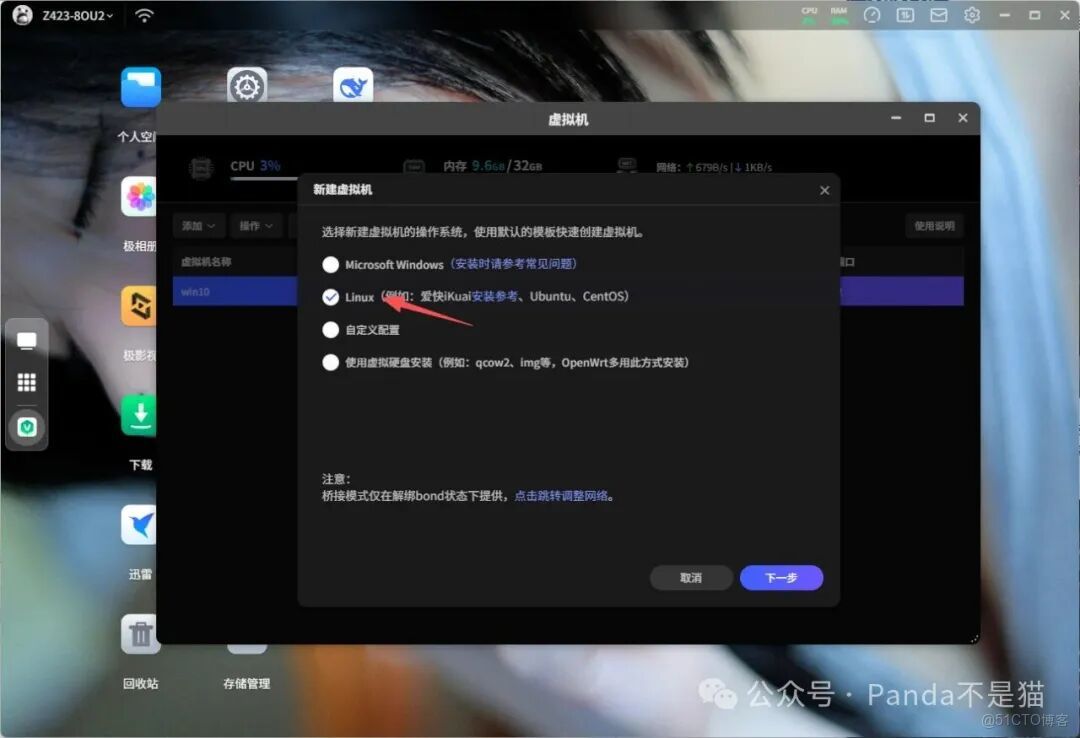
Task: Choose the 自定义配置 custom configuration option
Action: [330, 329]
